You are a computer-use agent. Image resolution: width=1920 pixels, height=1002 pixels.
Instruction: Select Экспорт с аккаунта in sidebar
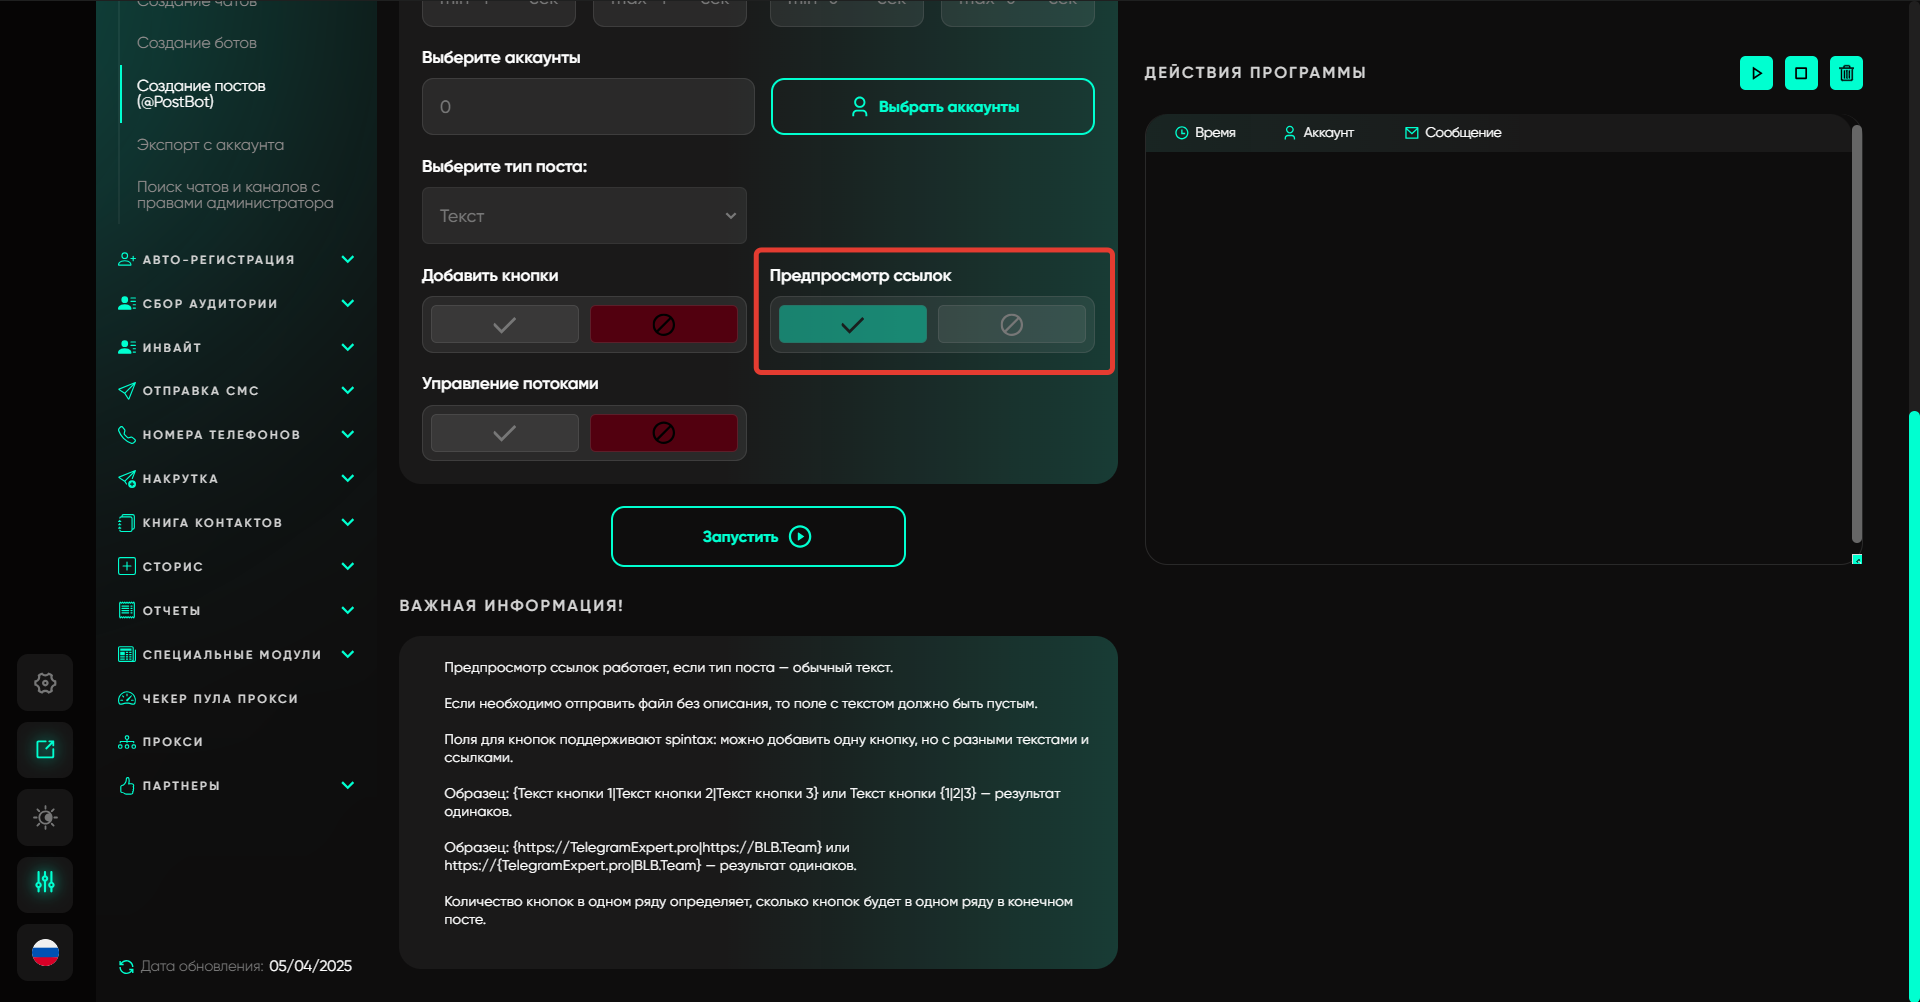210,145
